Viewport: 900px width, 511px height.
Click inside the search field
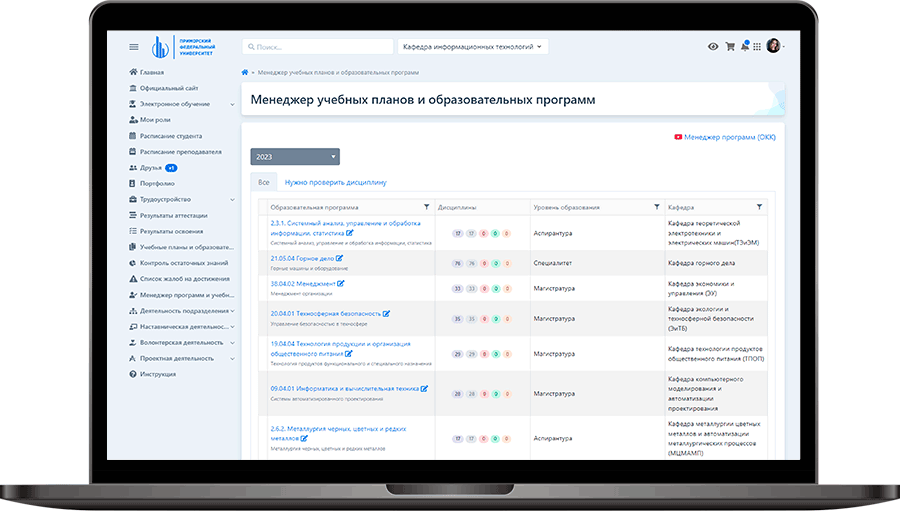318,47
